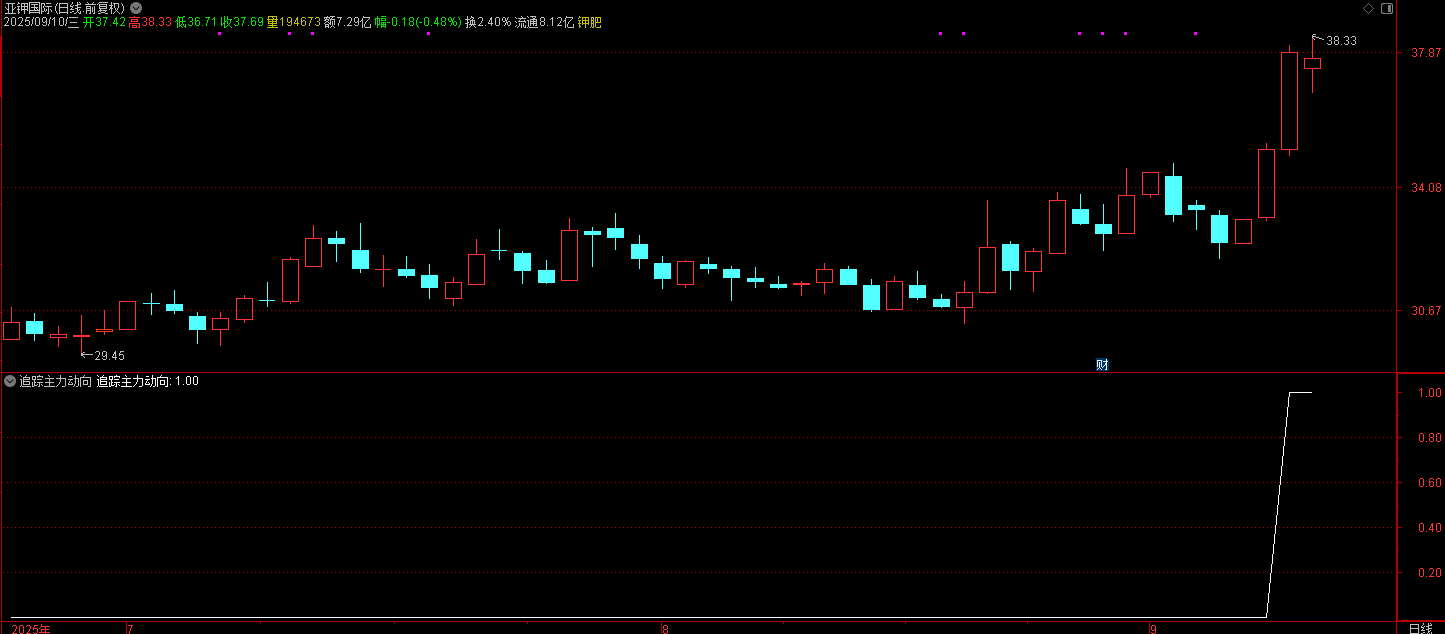This screenshot has height=634, width=1445.
Task: Click the 34.08 price axis label
Action: coord(1426,187)
